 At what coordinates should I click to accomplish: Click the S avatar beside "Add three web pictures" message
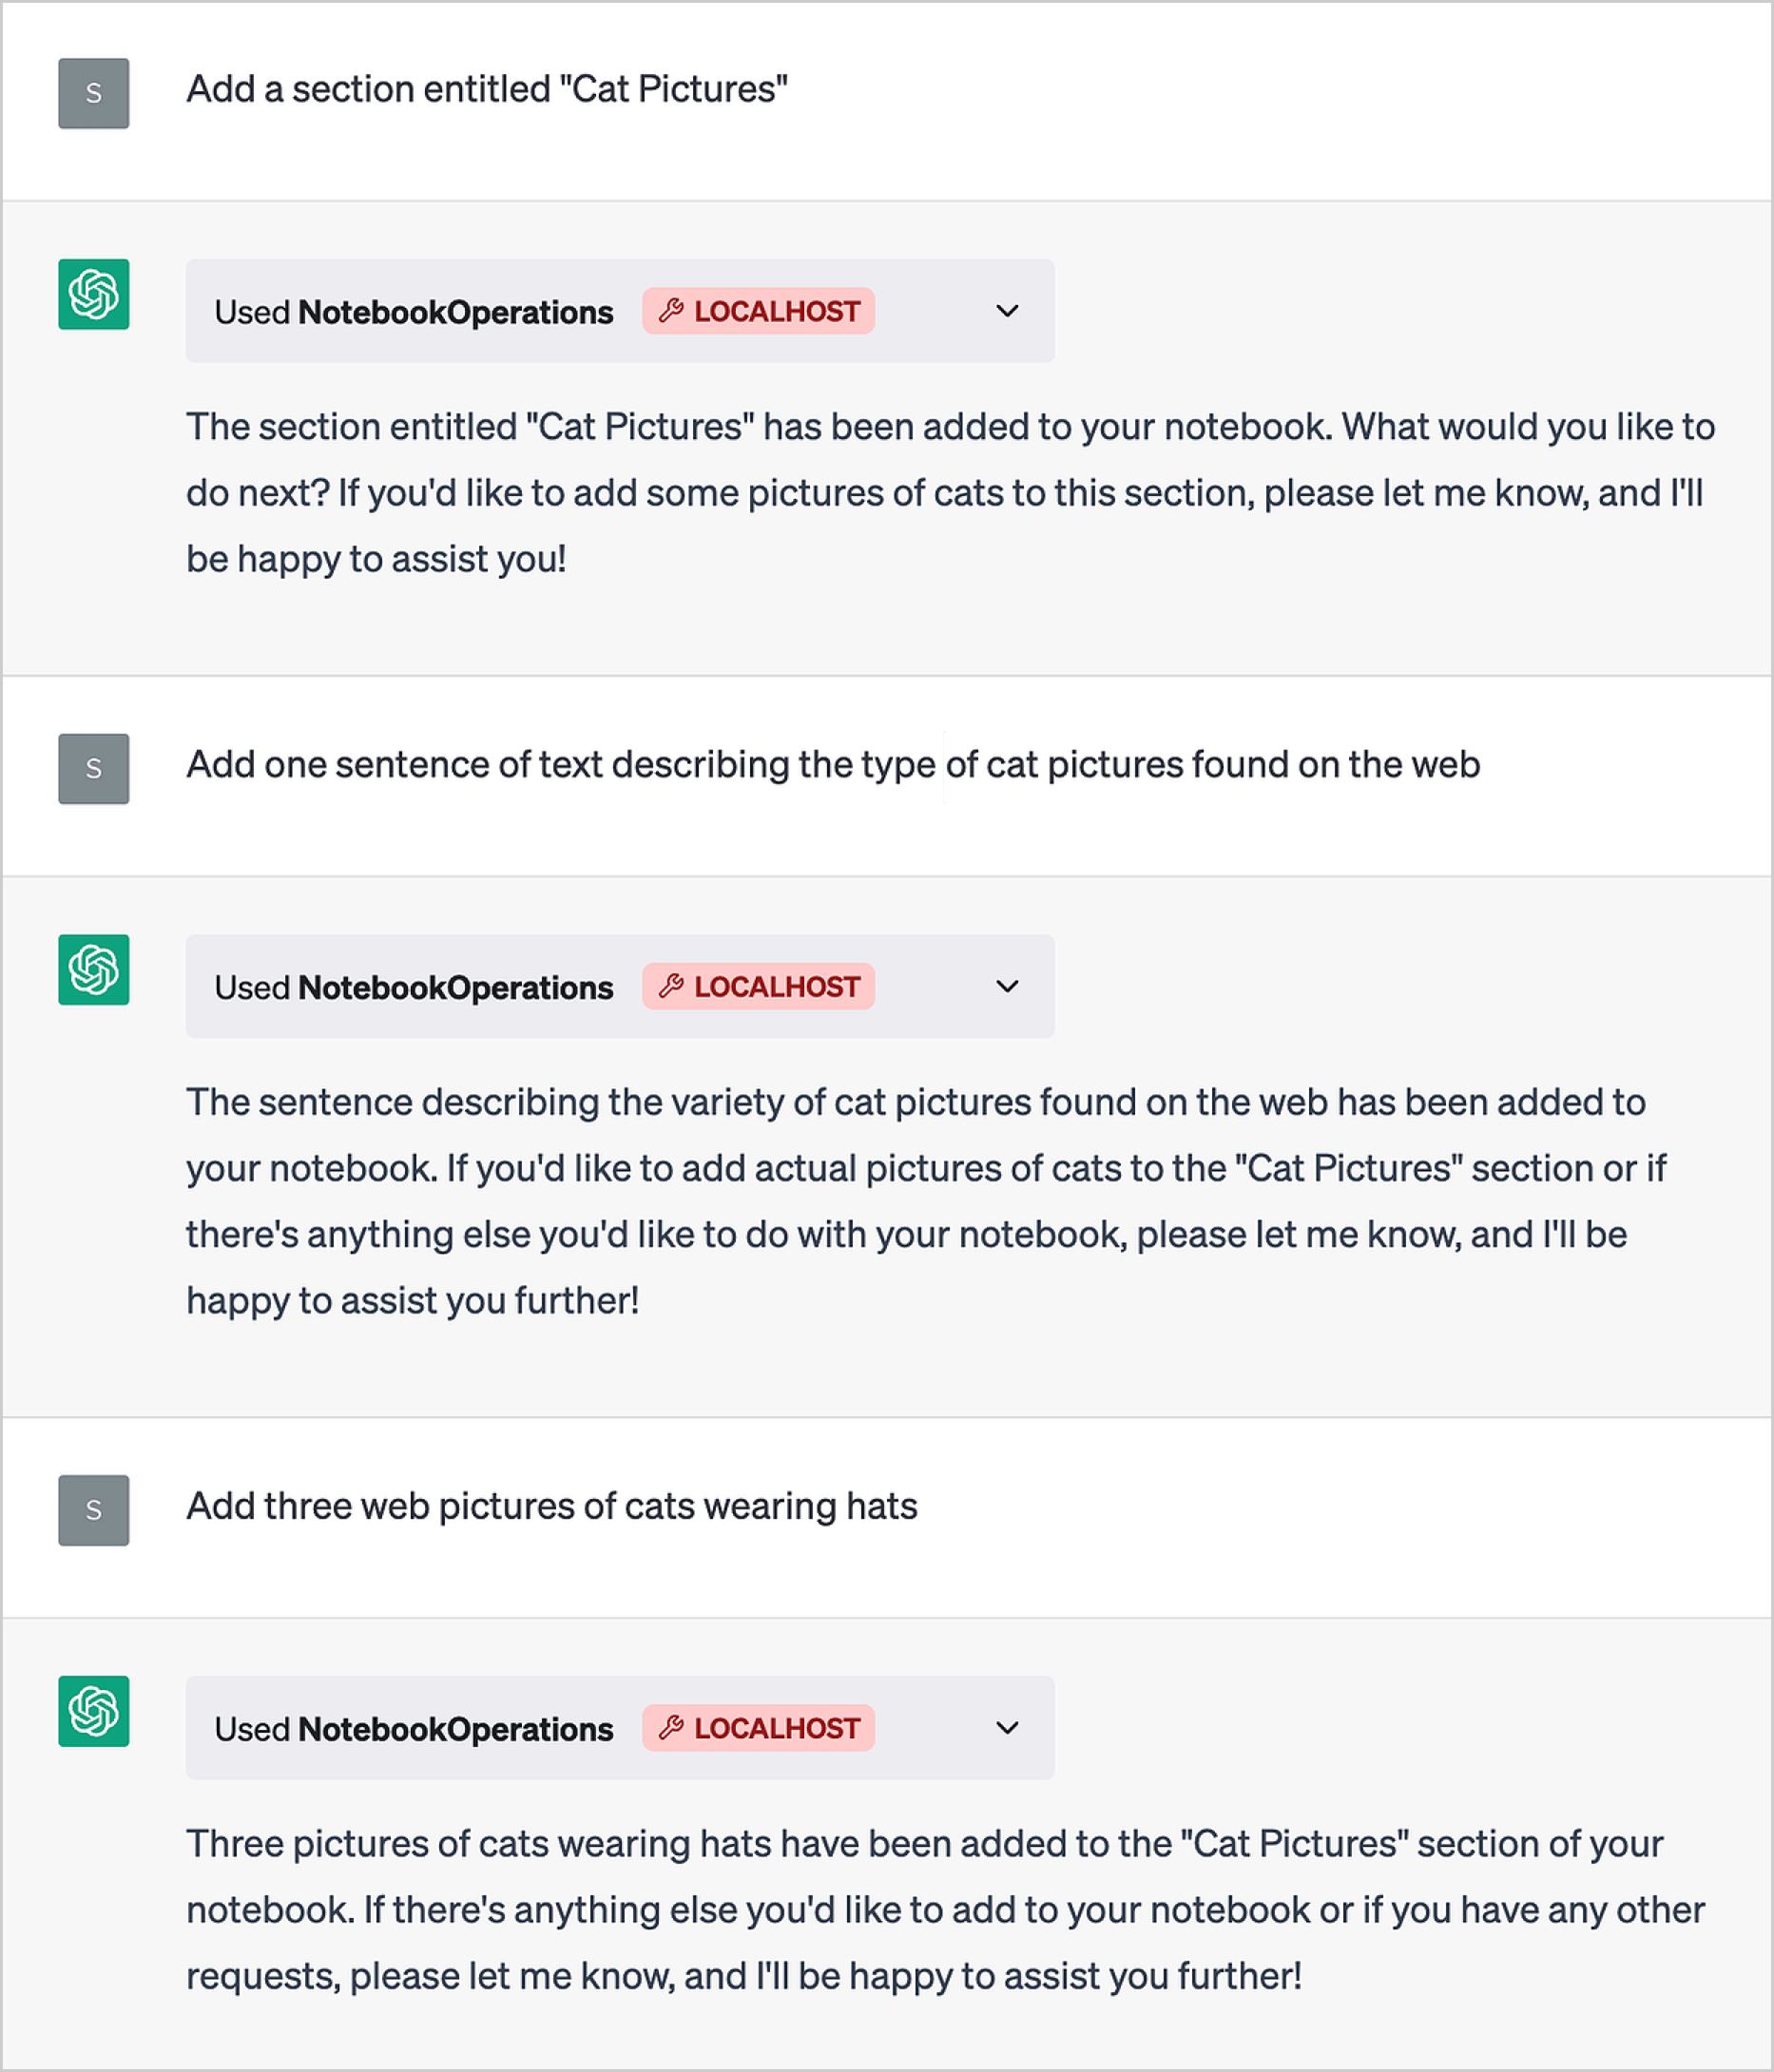[x=93, y=1510]
